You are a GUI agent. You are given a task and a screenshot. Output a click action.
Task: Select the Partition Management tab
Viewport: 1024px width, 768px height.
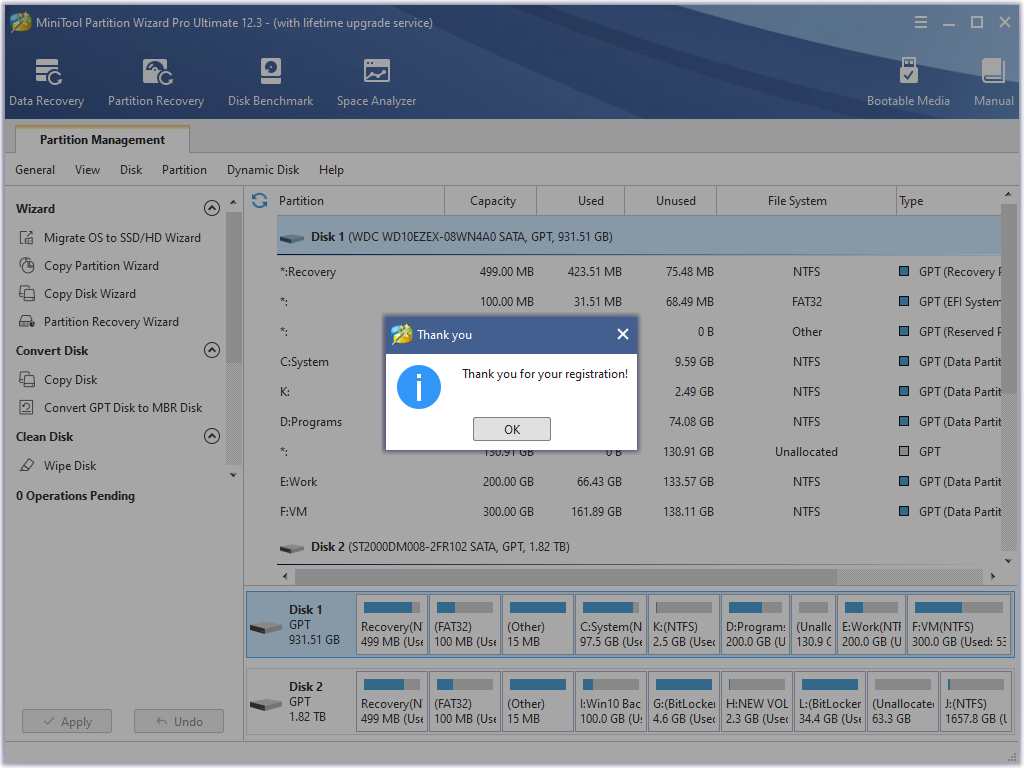click(x=103, y=140)
